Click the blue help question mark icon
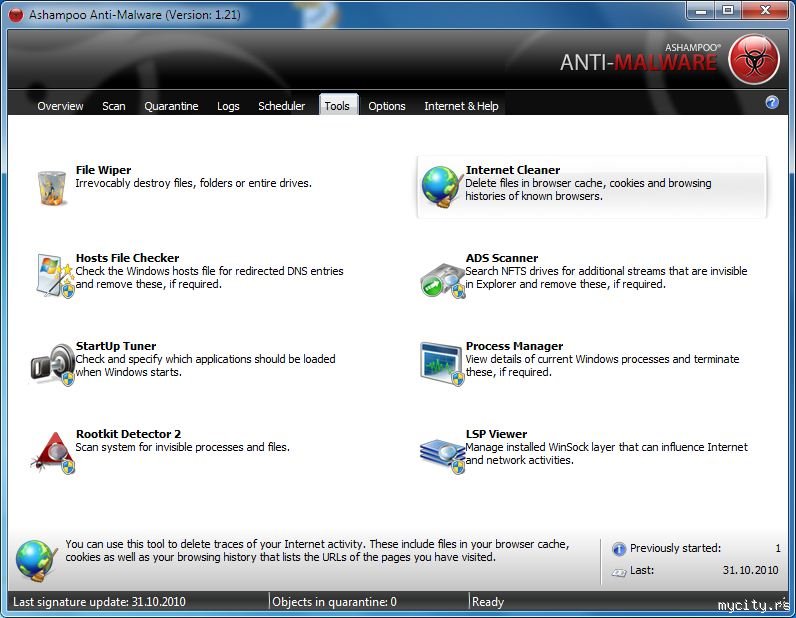The image size is (796, 618). click(772, 103)
